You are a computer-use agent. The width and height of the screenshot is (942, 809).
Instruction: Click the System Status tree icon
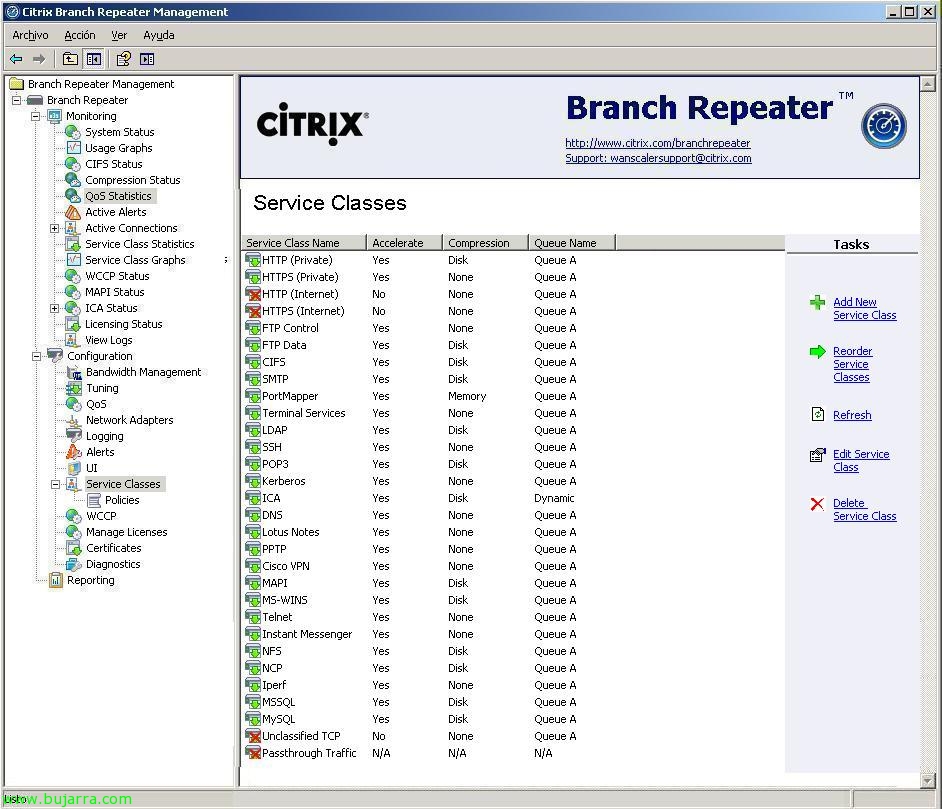(73, 132)
